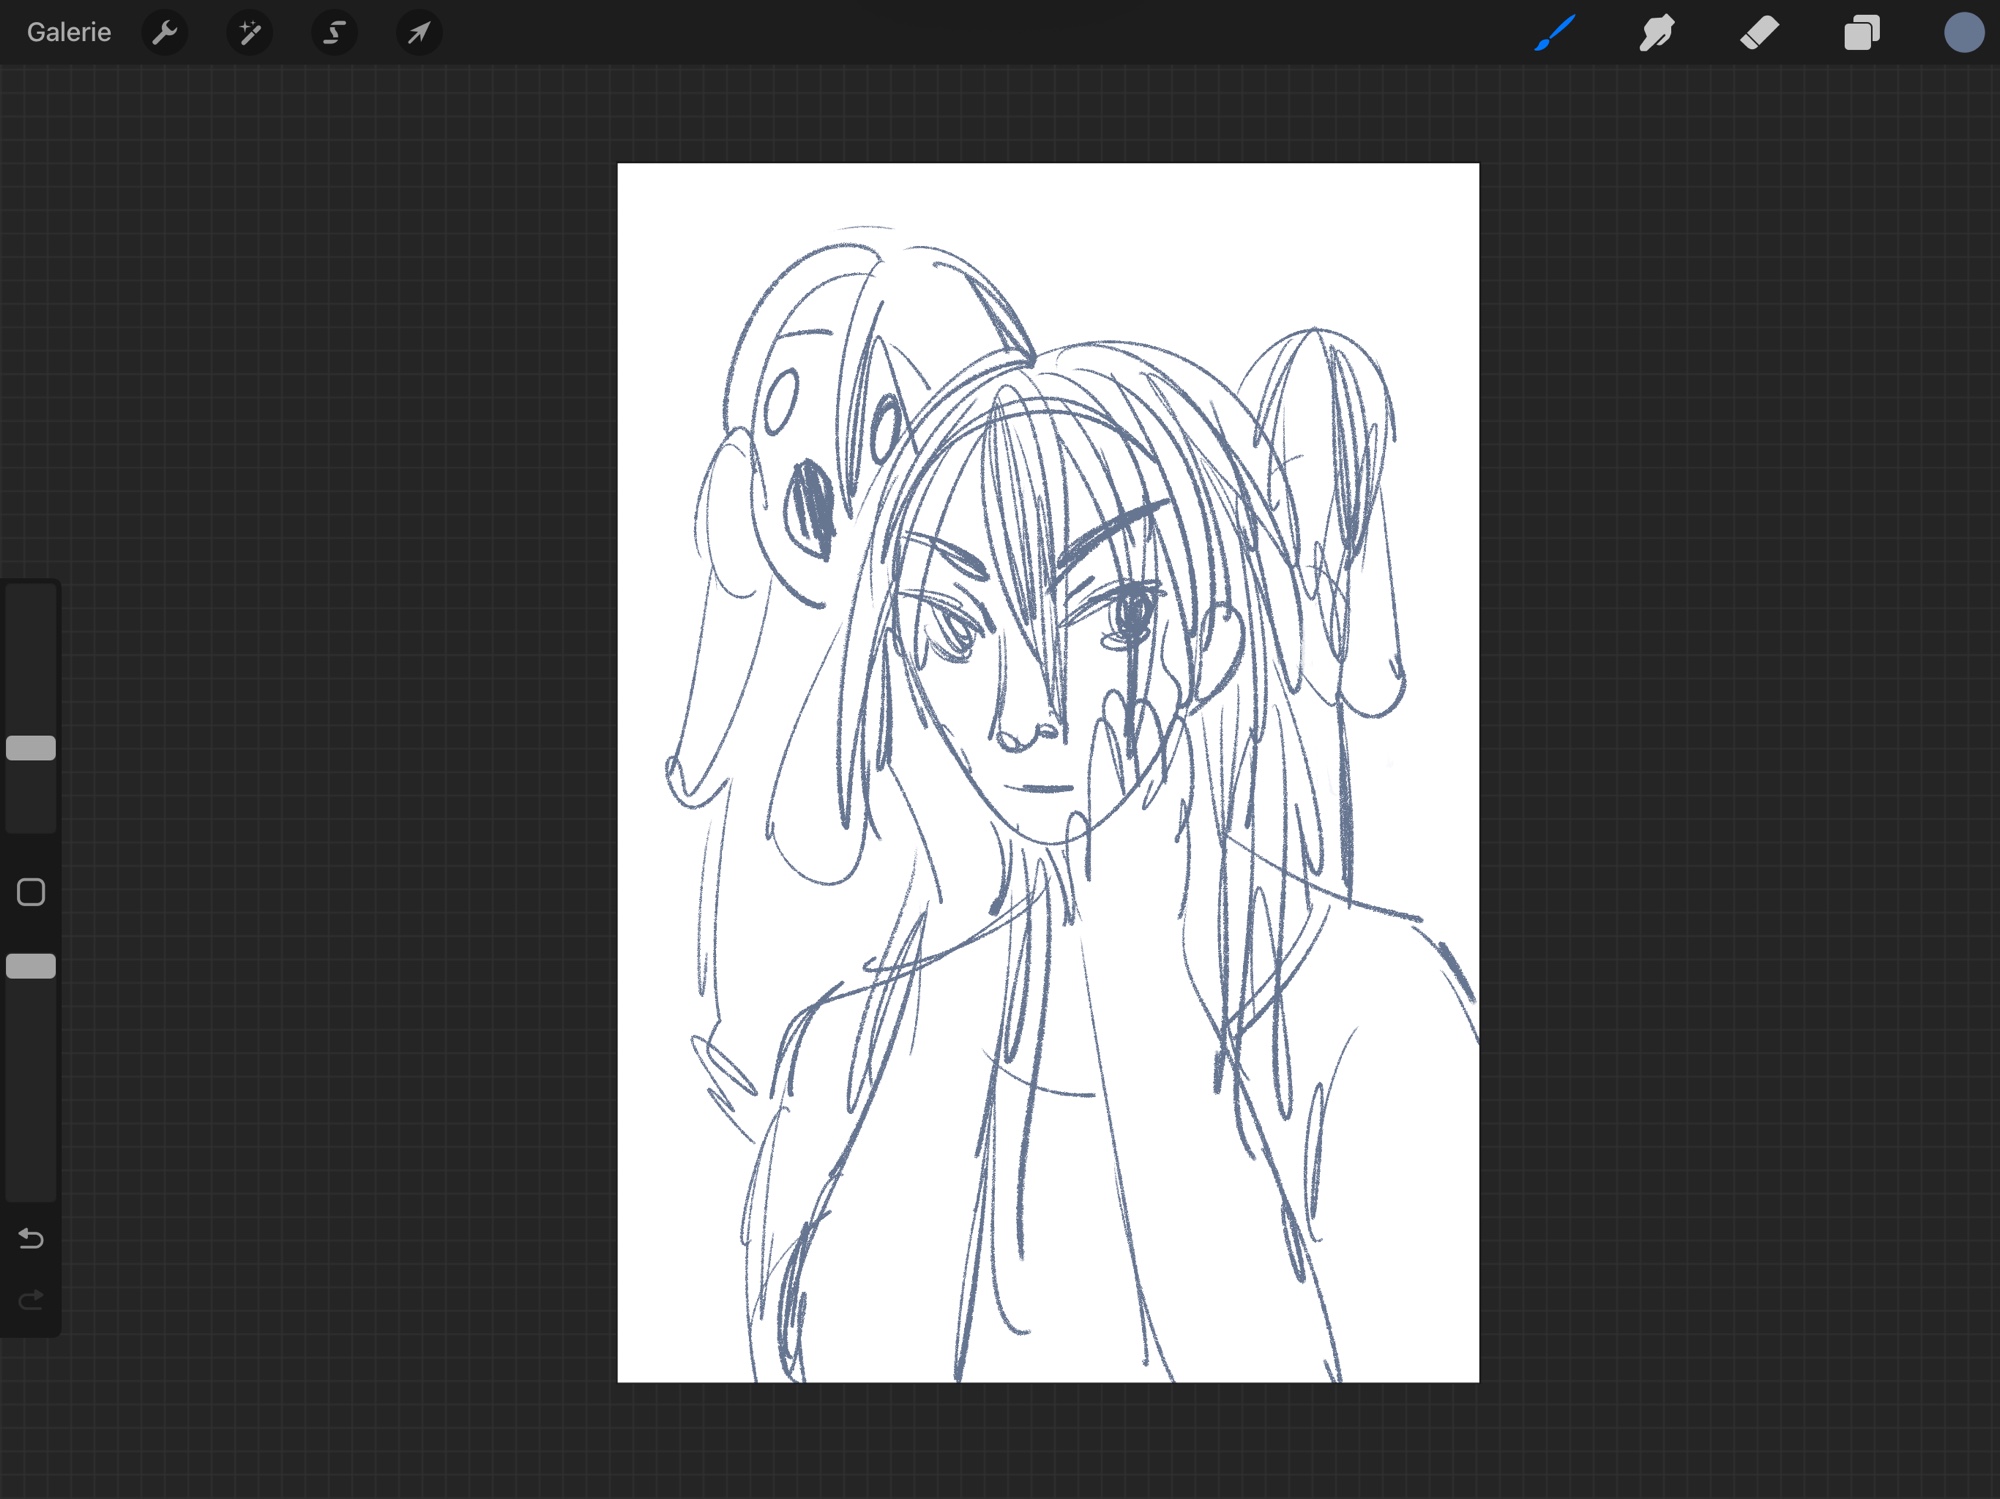Open the Actions wrench menu

[165, 33]
